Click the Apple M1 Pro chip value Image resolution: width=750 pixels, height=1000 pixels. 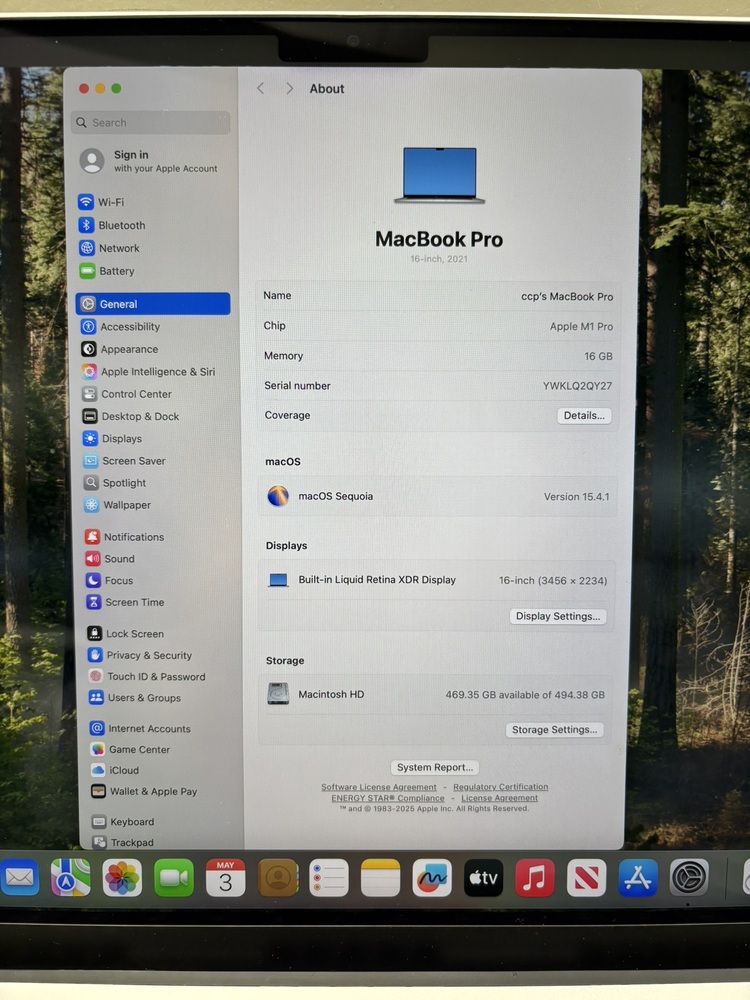point(581,327)
